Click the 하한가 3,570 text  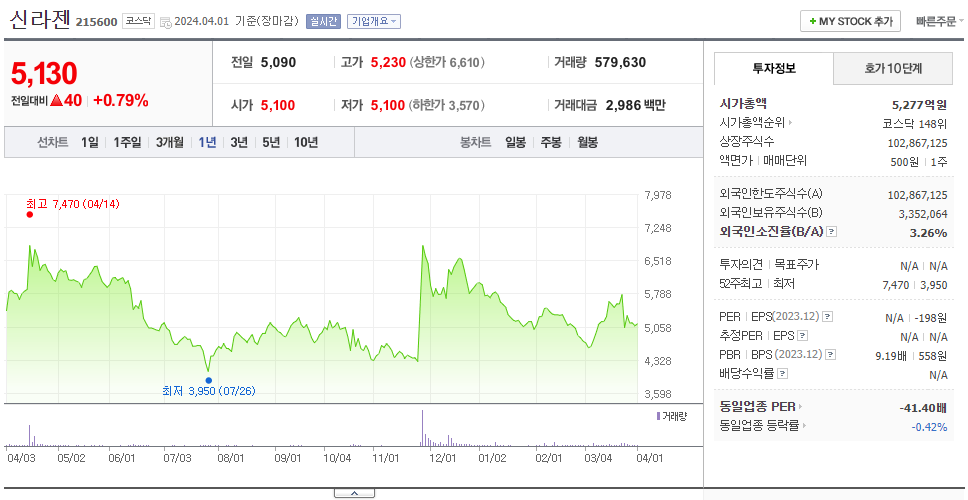pyautogui.click(x=448, y=106)
